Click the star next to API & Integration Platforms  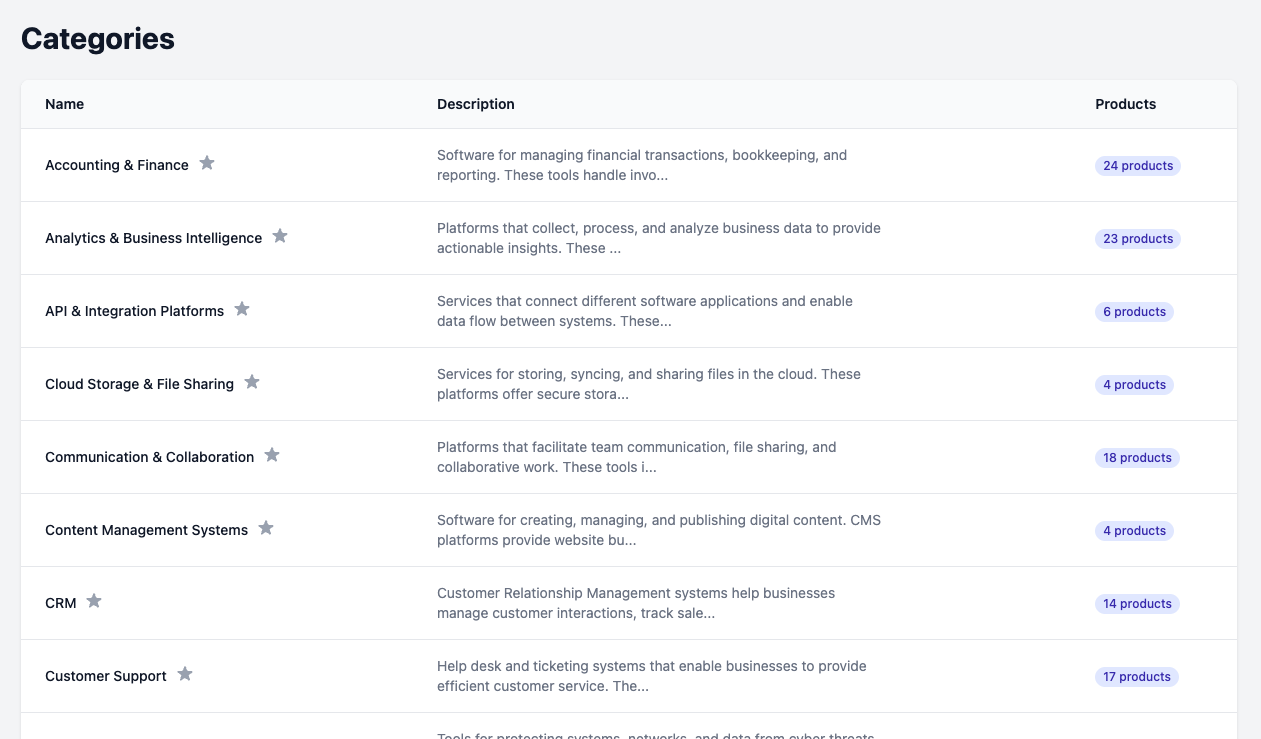point(242,309)
